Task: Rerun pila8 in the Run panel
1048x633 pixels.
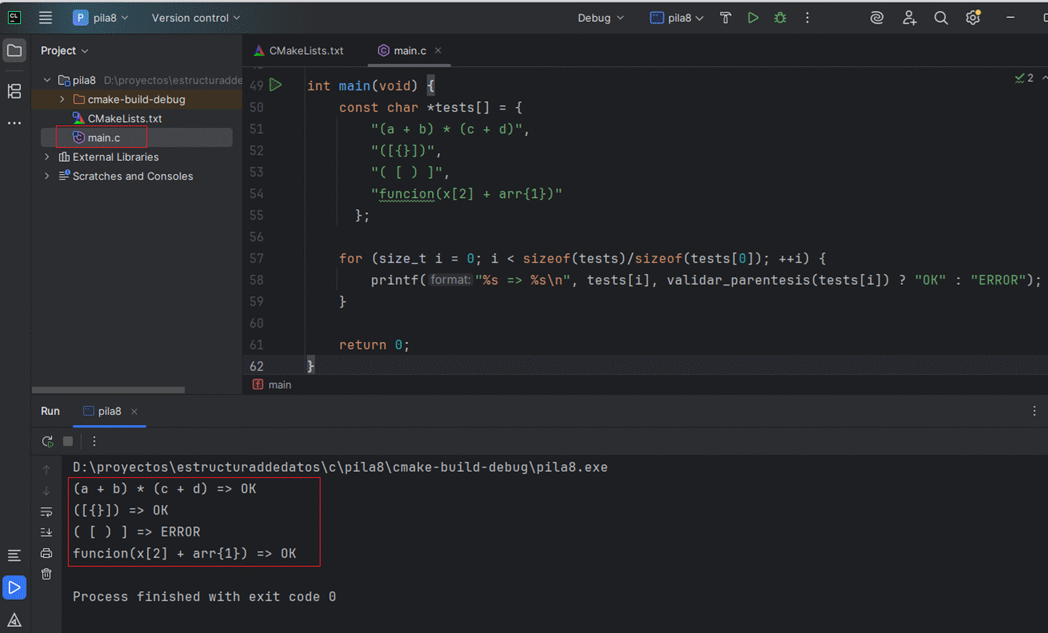Action: coord(47,441)
